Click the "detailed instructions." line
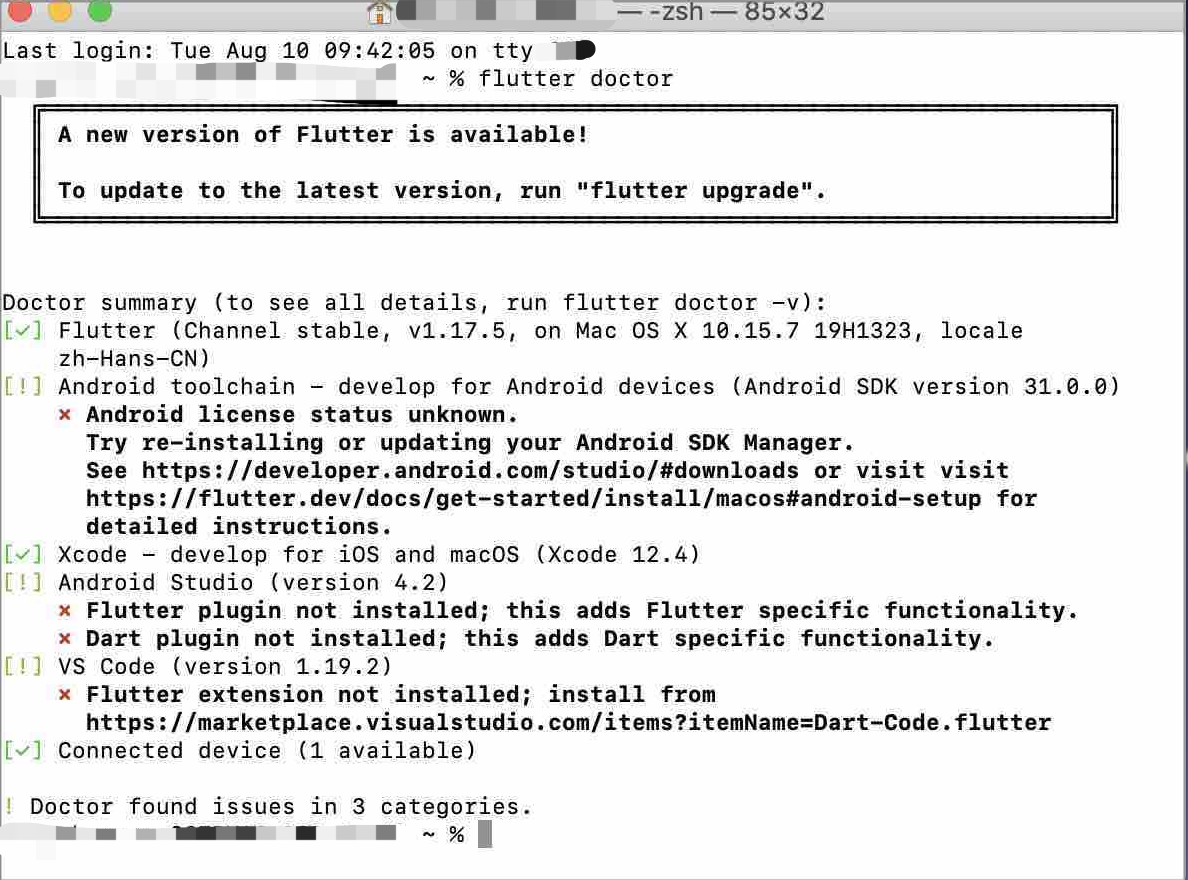This screenshot has width=1188, height=880. pos(239,527)
